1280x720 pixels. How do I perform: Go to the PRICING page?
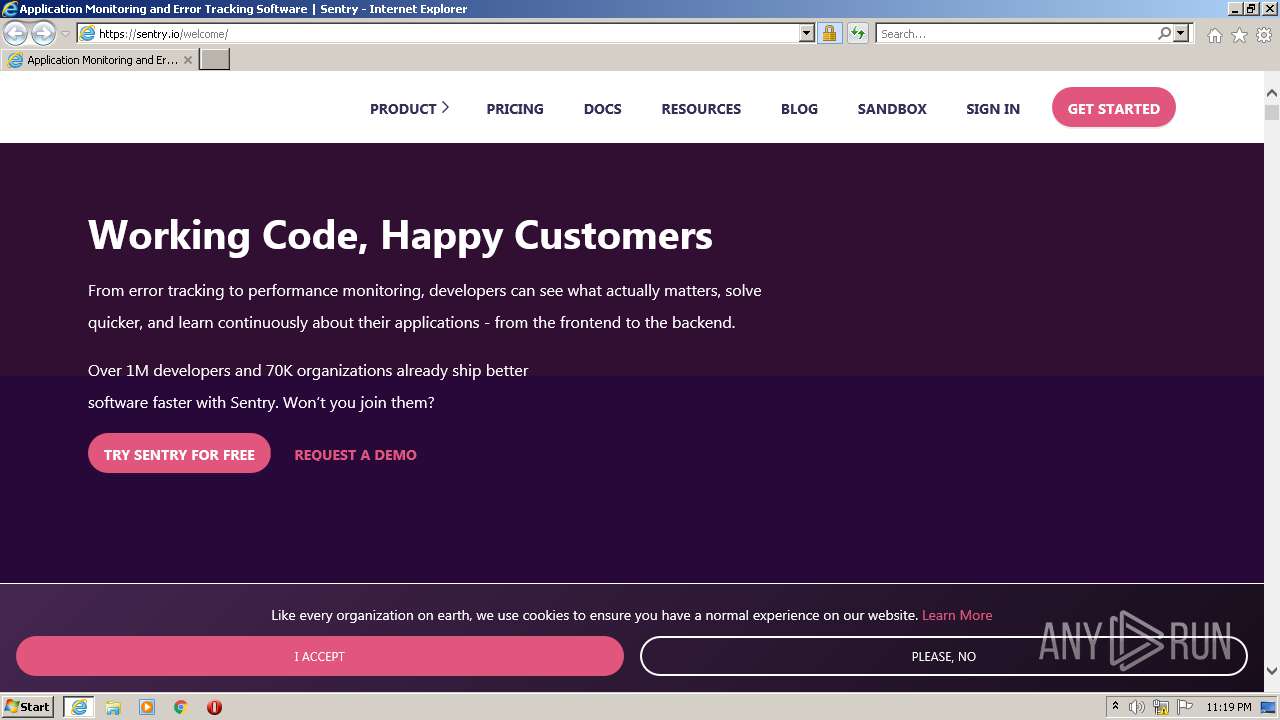pyautogui.click(x=515, y=109)
